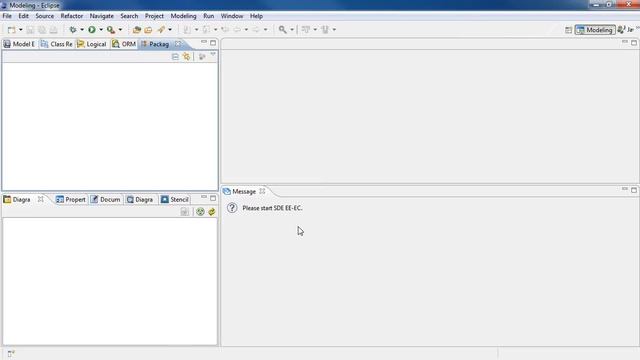Click the pencil wizard toolbar icon
The width and height of the screenshot is (640, 360).
[x=161, y=29]
